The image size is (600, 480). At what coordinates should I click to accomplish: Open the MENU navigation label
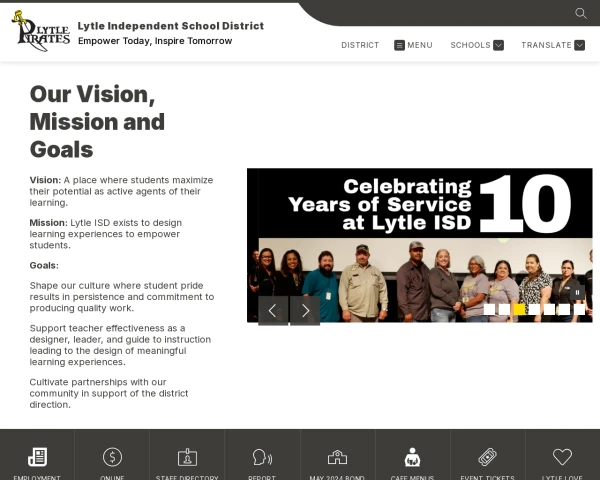point(420,45)
